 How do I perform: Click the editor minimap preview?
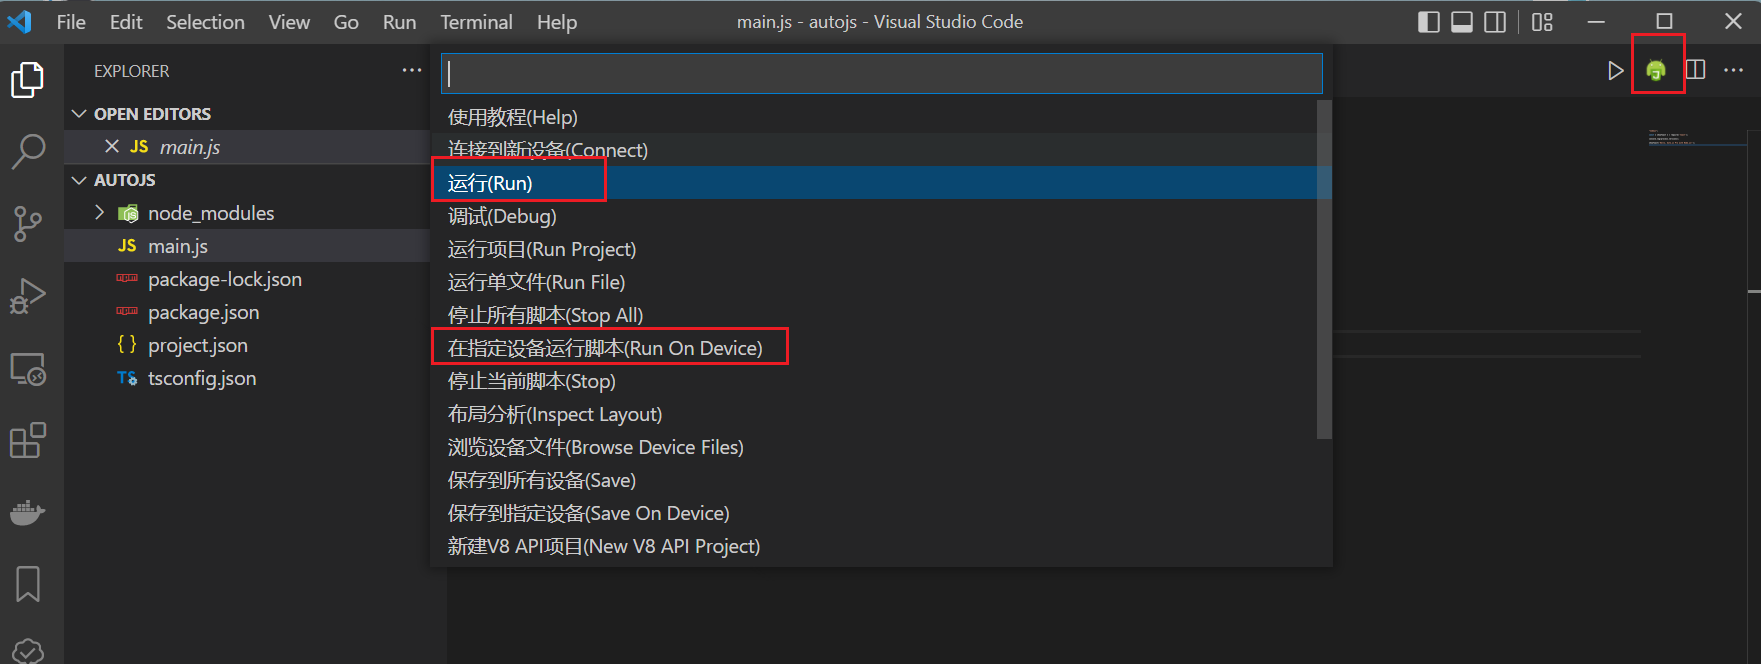1696,138
